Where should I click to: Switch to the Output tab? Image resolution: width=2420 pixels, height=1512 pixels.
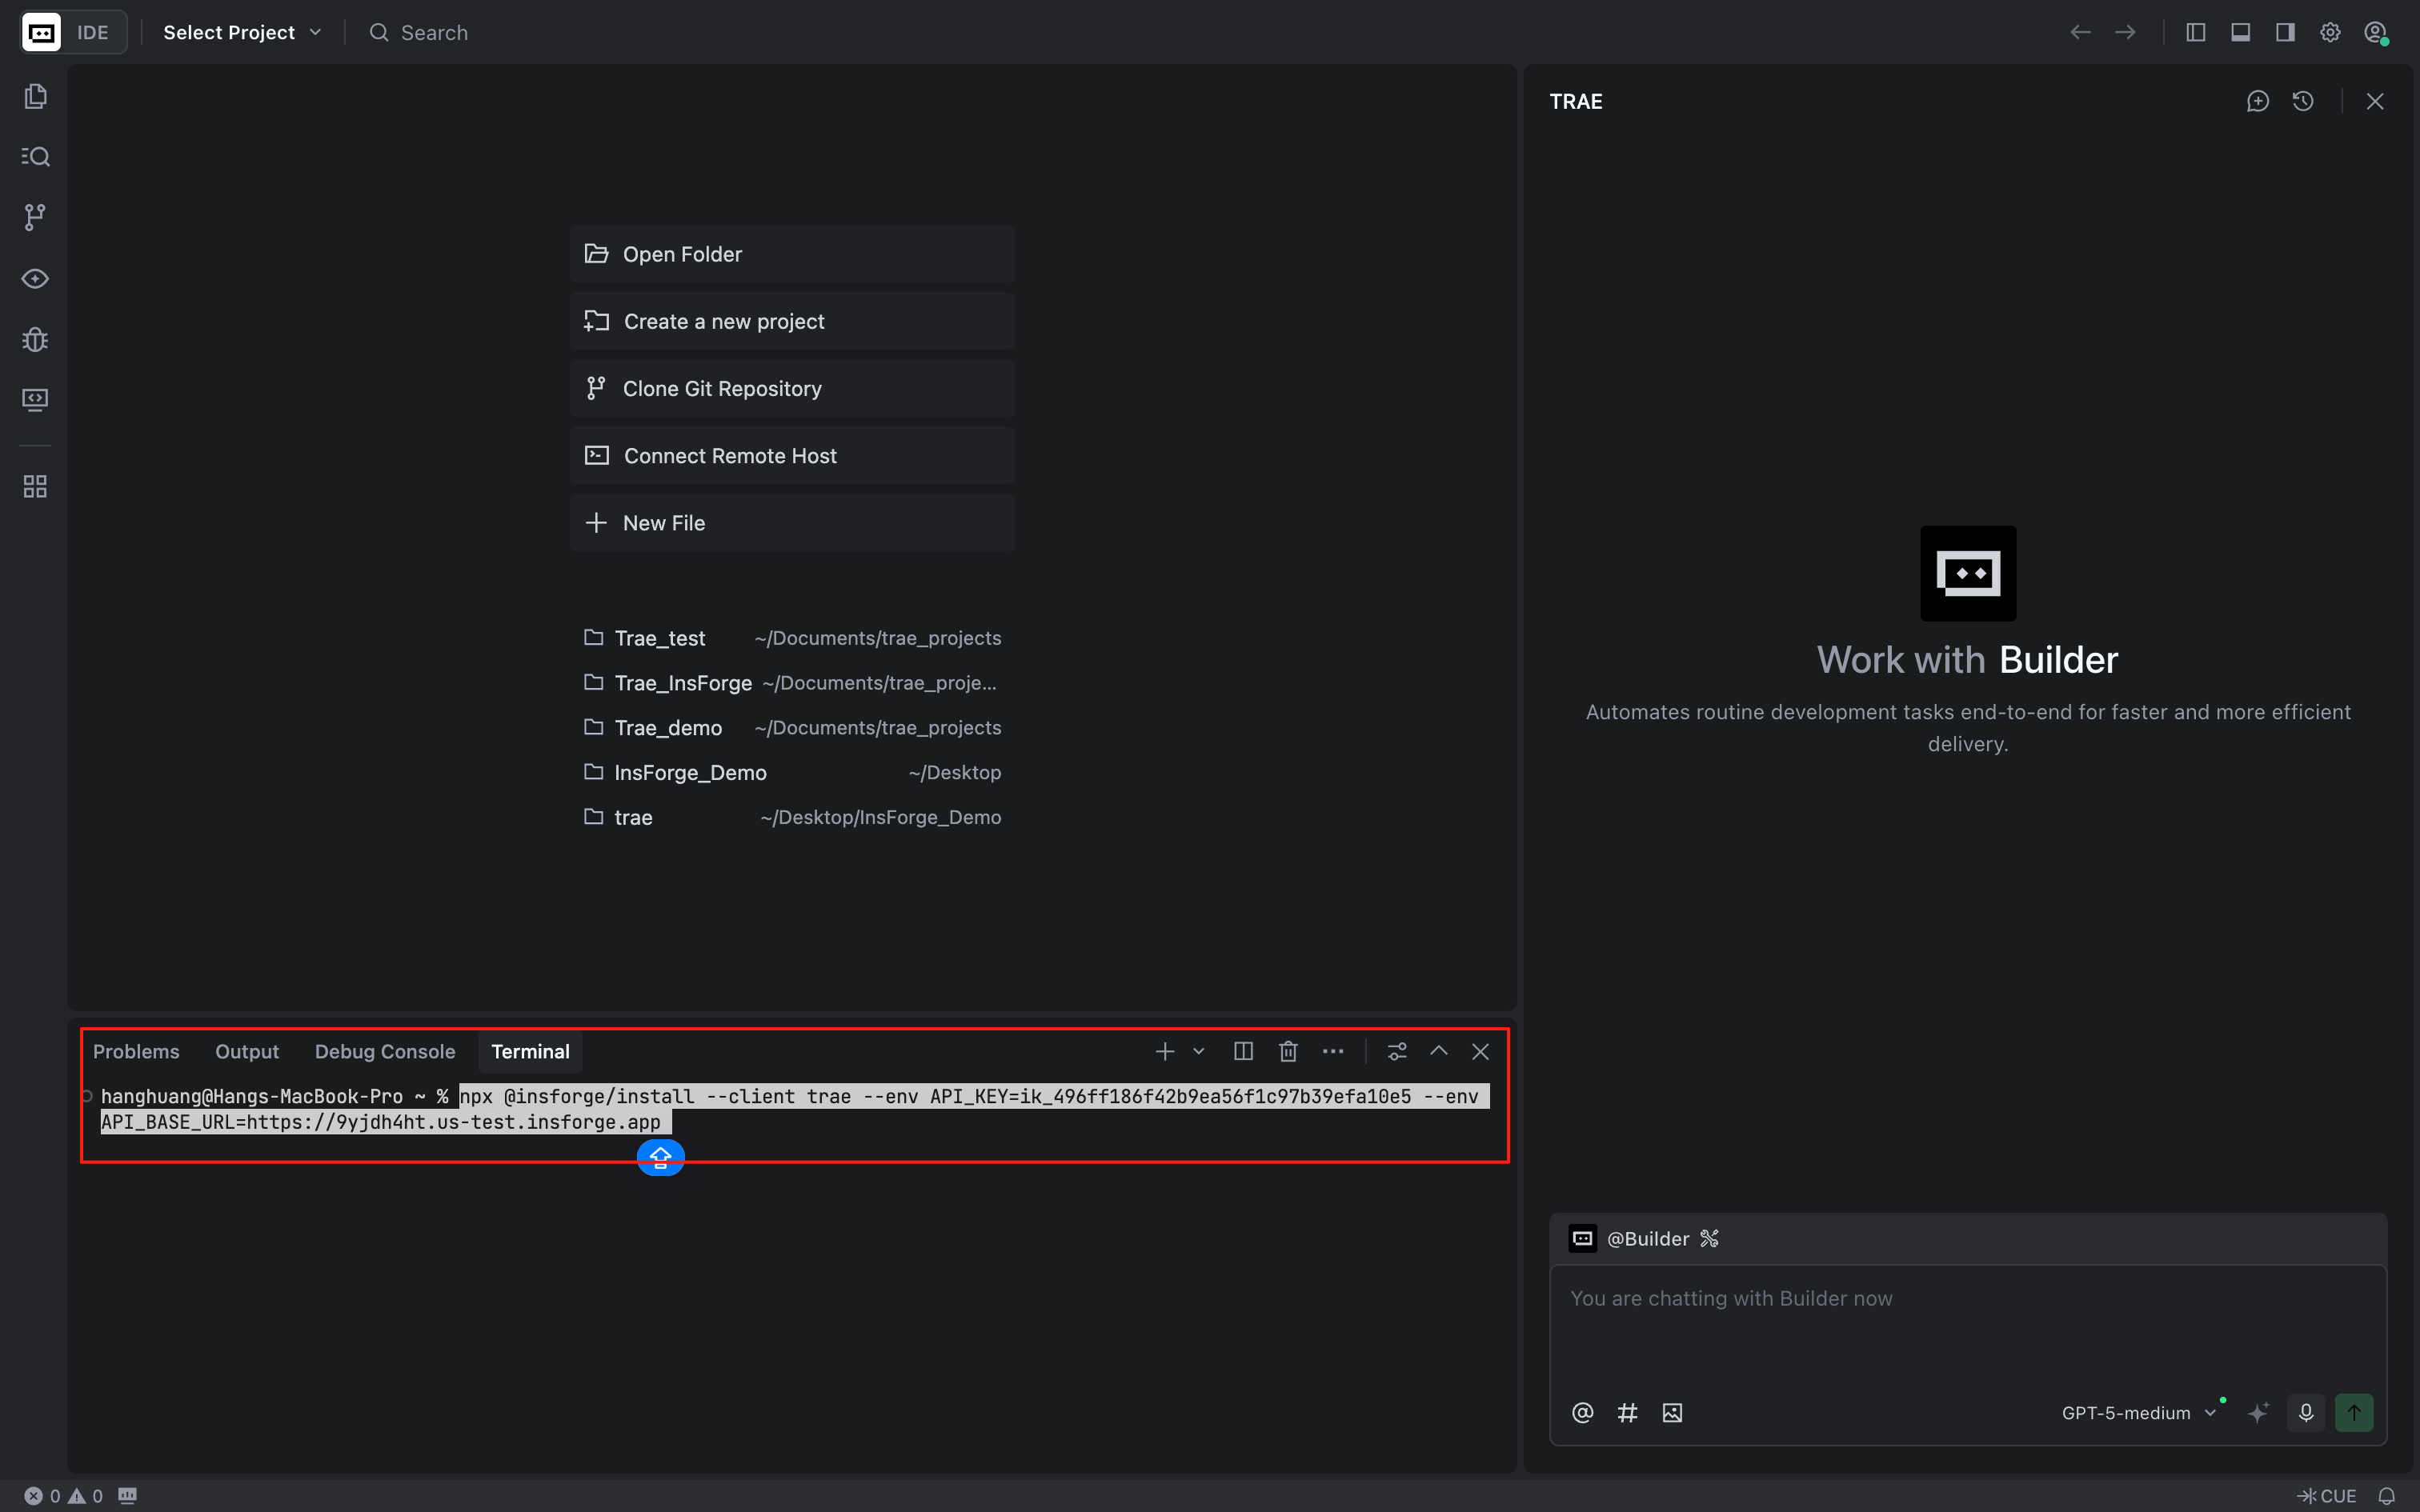point(247,1051)
